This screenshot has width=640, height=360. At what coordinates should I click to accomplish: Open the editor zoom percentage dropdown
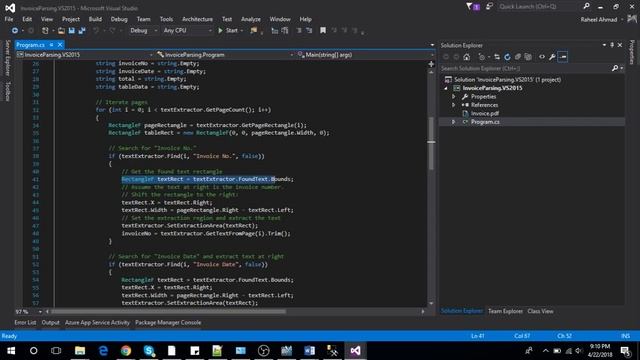click(40, 311)
